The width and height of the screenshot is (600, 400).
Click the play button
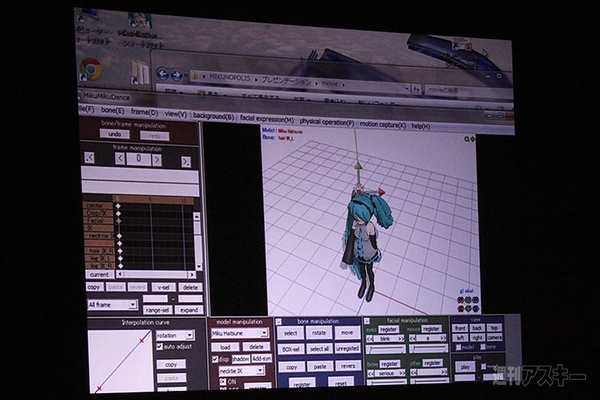click(x=465, y=367)
